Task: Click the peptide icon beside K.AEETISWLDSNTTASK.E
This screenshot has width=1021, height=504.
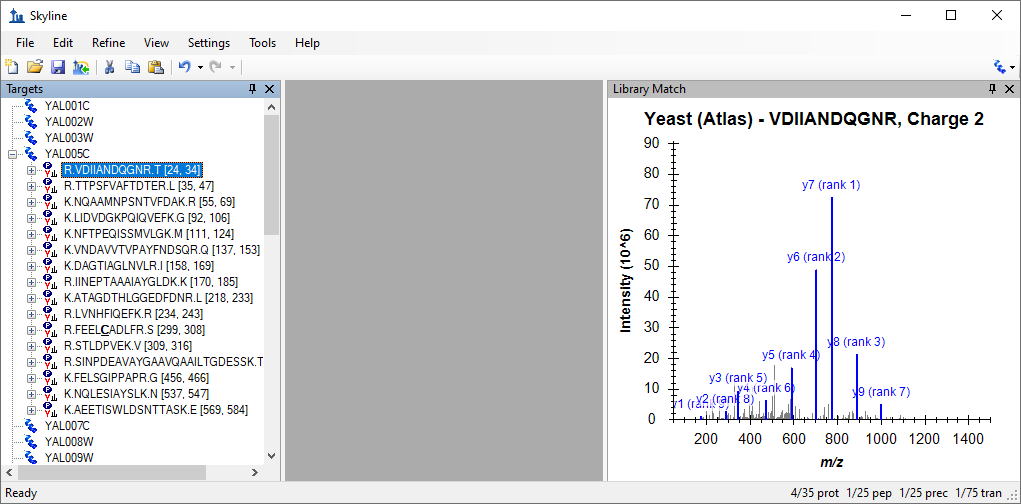Action: click(51, 410)
